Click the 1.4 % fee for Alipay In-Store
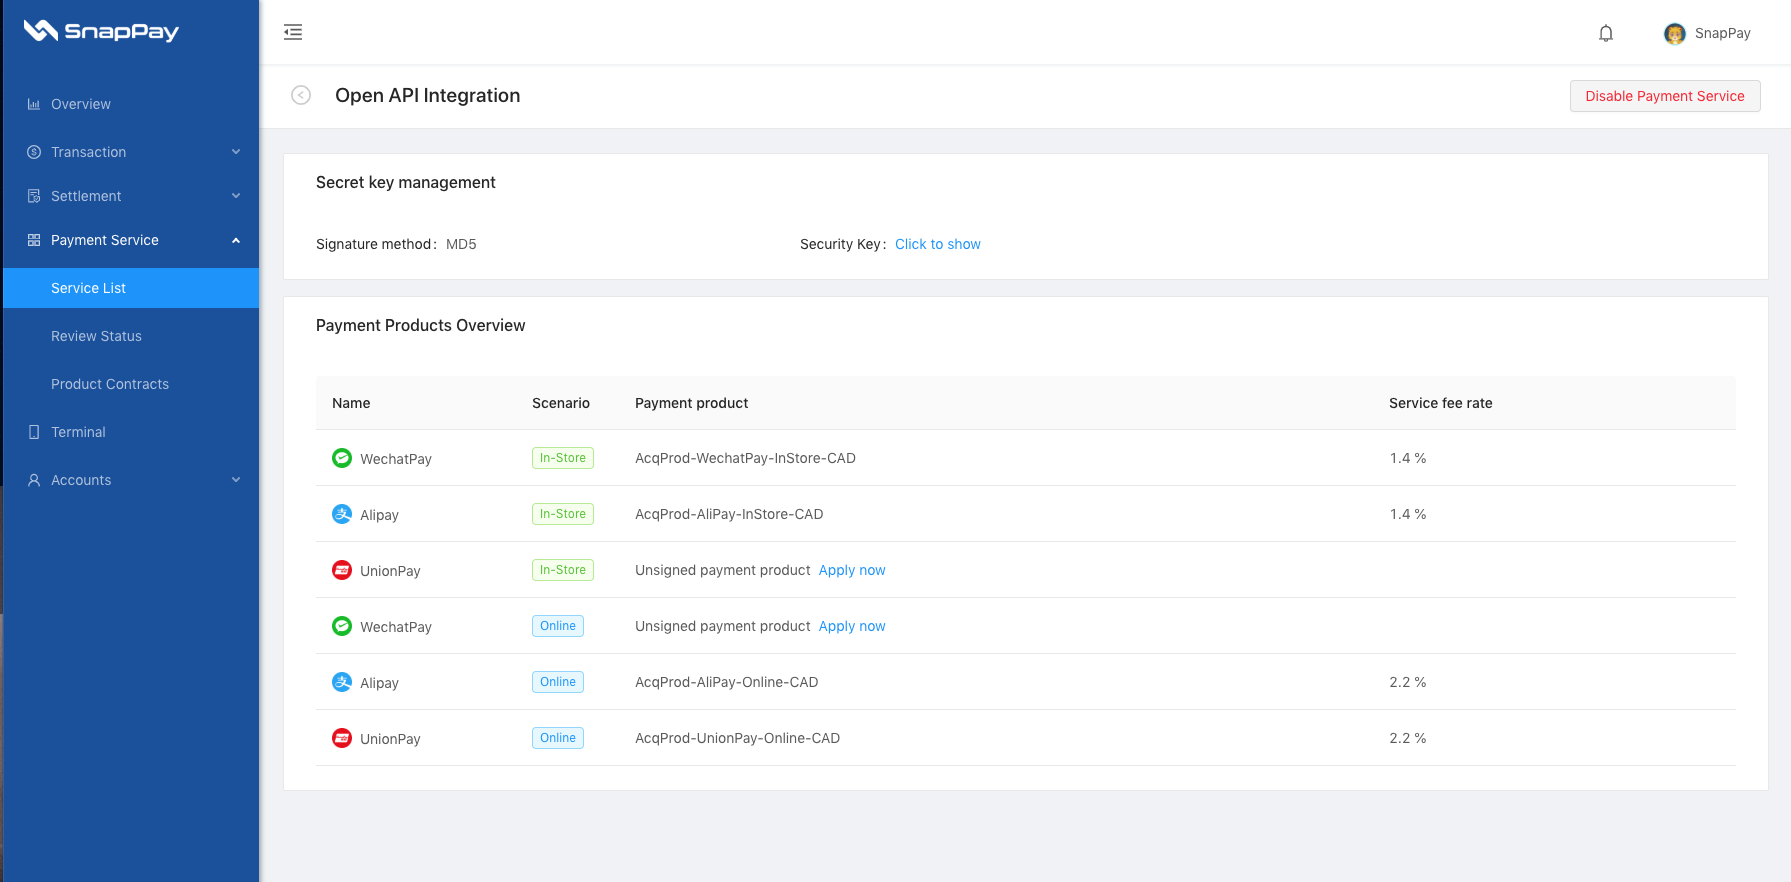This screenshot has height=882, width=1791. pos(1408,514)
